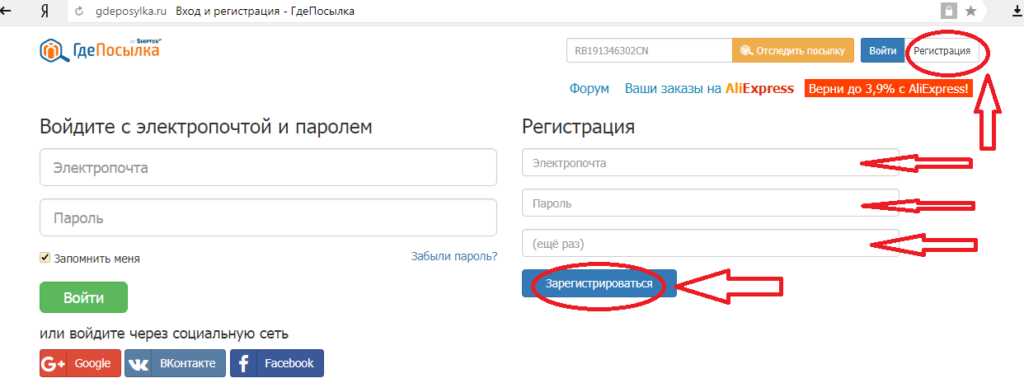The height and width of the screenshot is (378, 1024).
Task: Reload the page with the refresh icon
Action: click(x=80, y=12)
